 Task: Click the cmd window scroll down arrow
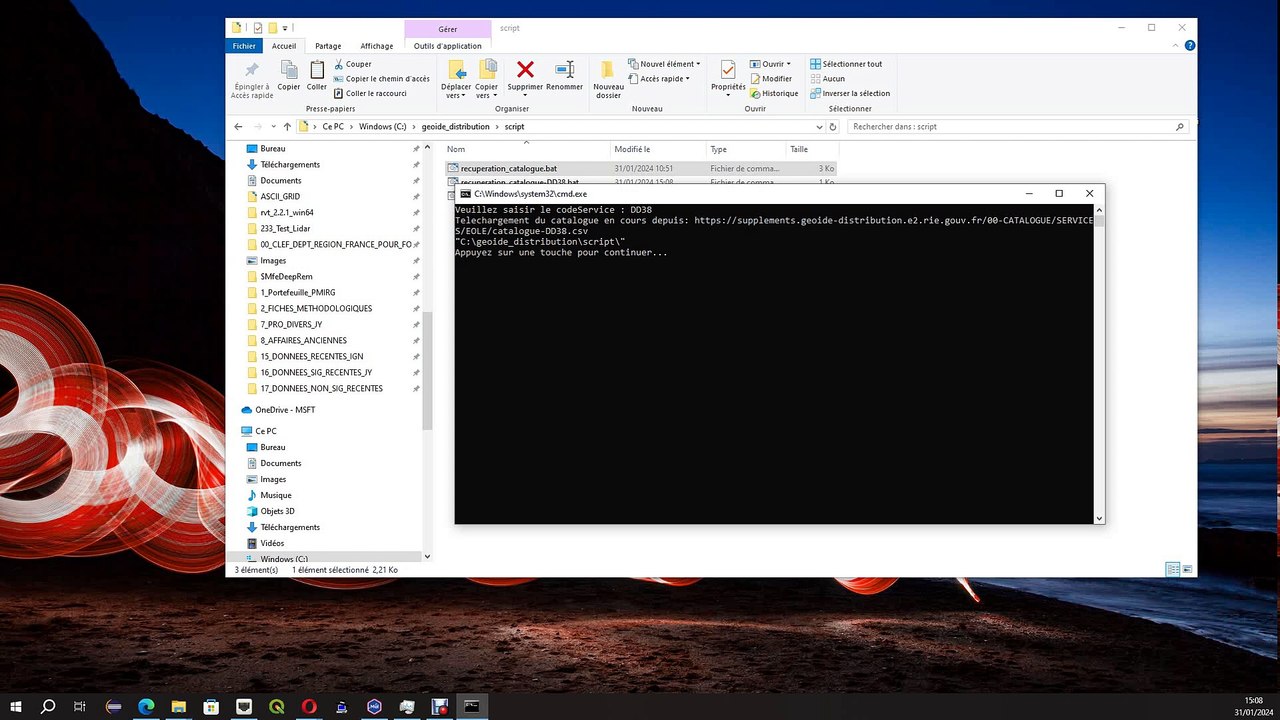(x=1099, y=518)
